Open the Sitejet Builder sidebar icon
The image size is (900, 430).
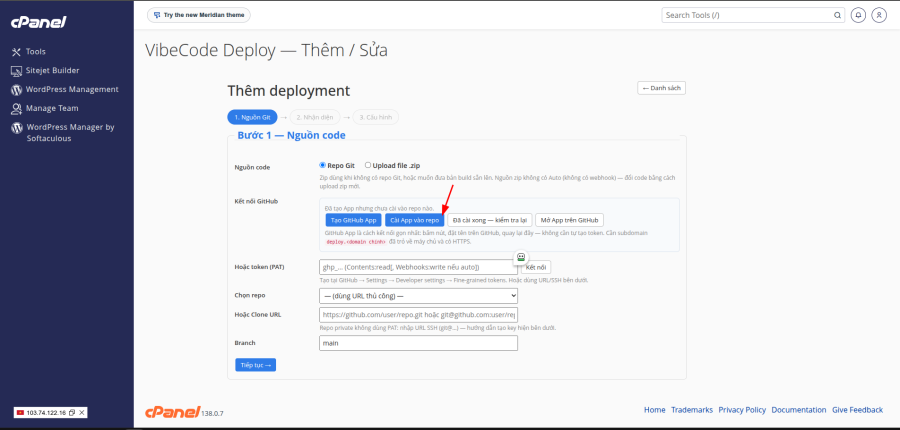coord(16,71)
